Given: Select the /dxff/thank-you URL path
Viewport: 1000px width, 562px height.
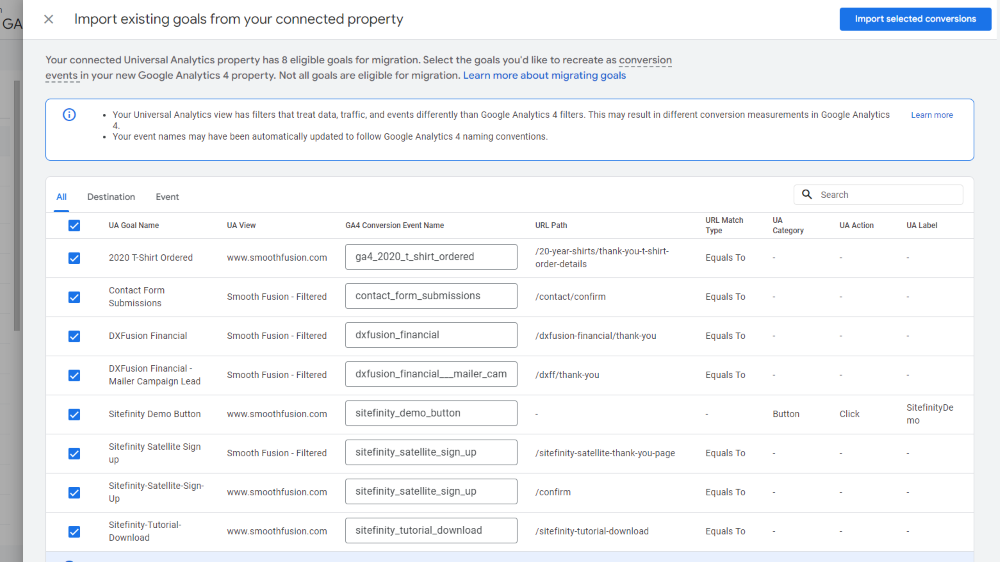Looking at the screenshot, I should pyautogui.click(x=567, y=375).
